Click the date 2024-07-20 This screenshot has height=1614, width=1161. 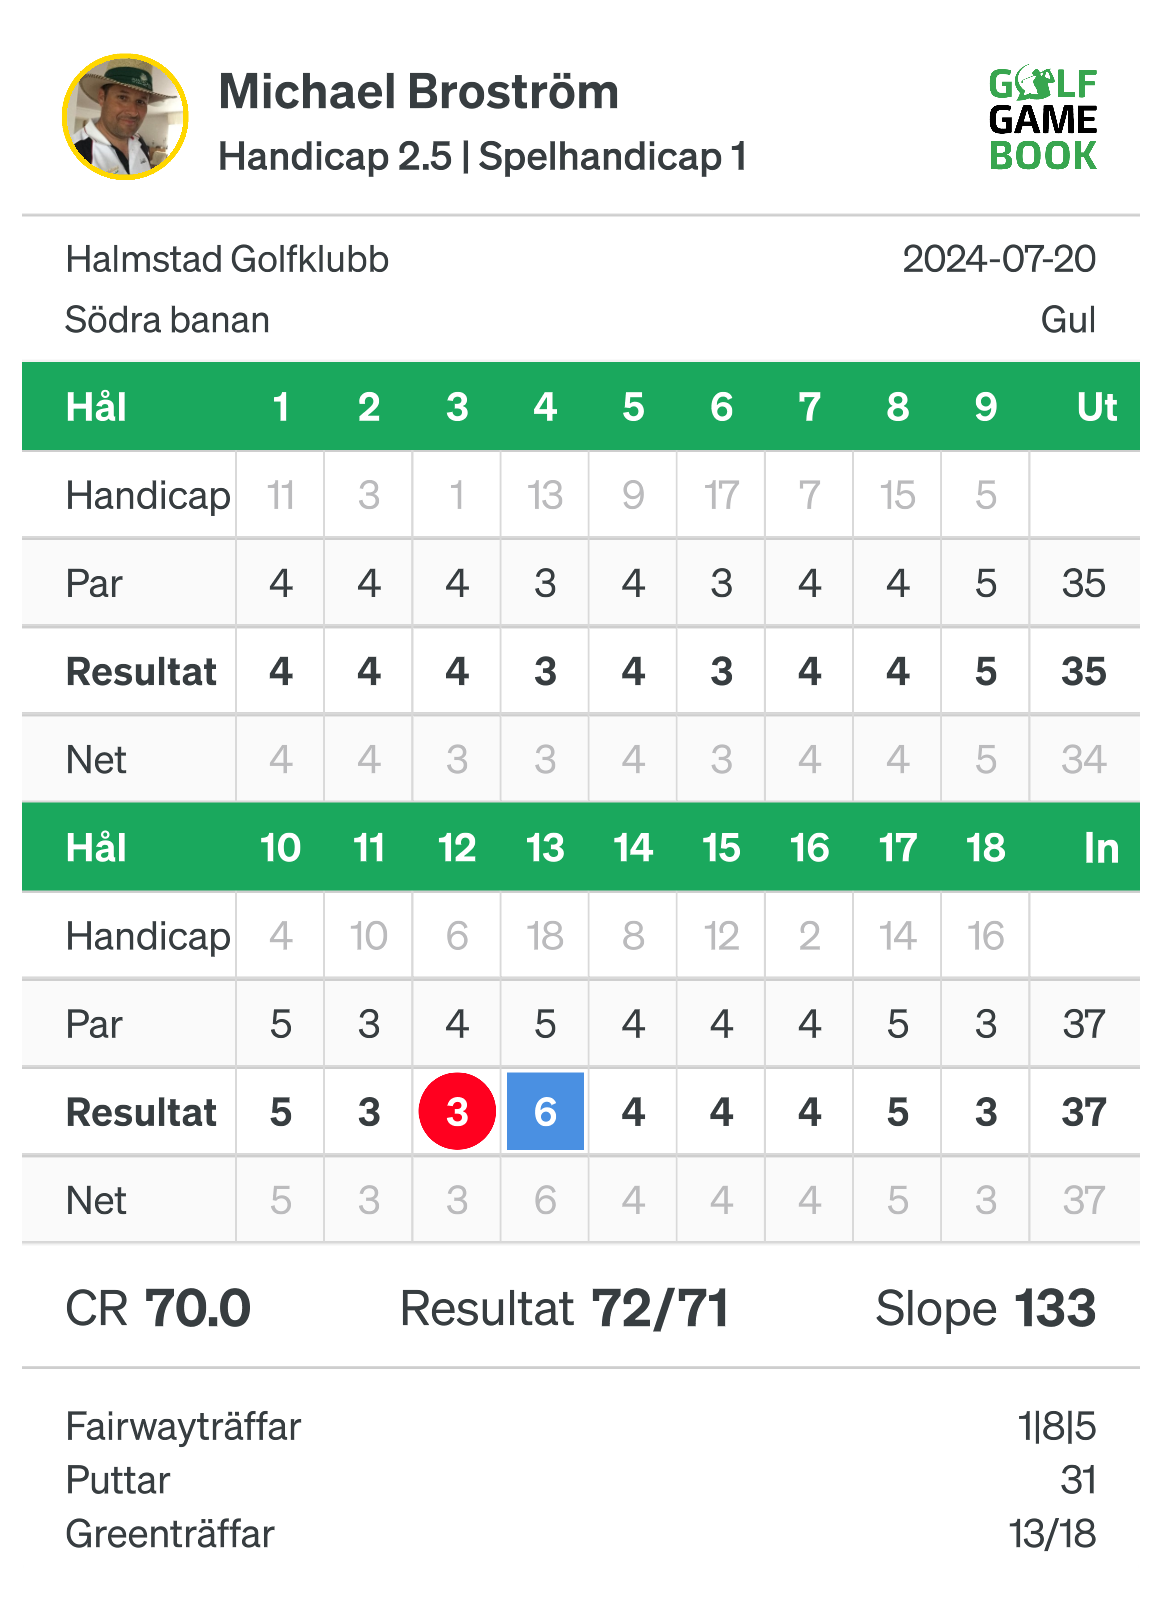(x=999, y=260)
